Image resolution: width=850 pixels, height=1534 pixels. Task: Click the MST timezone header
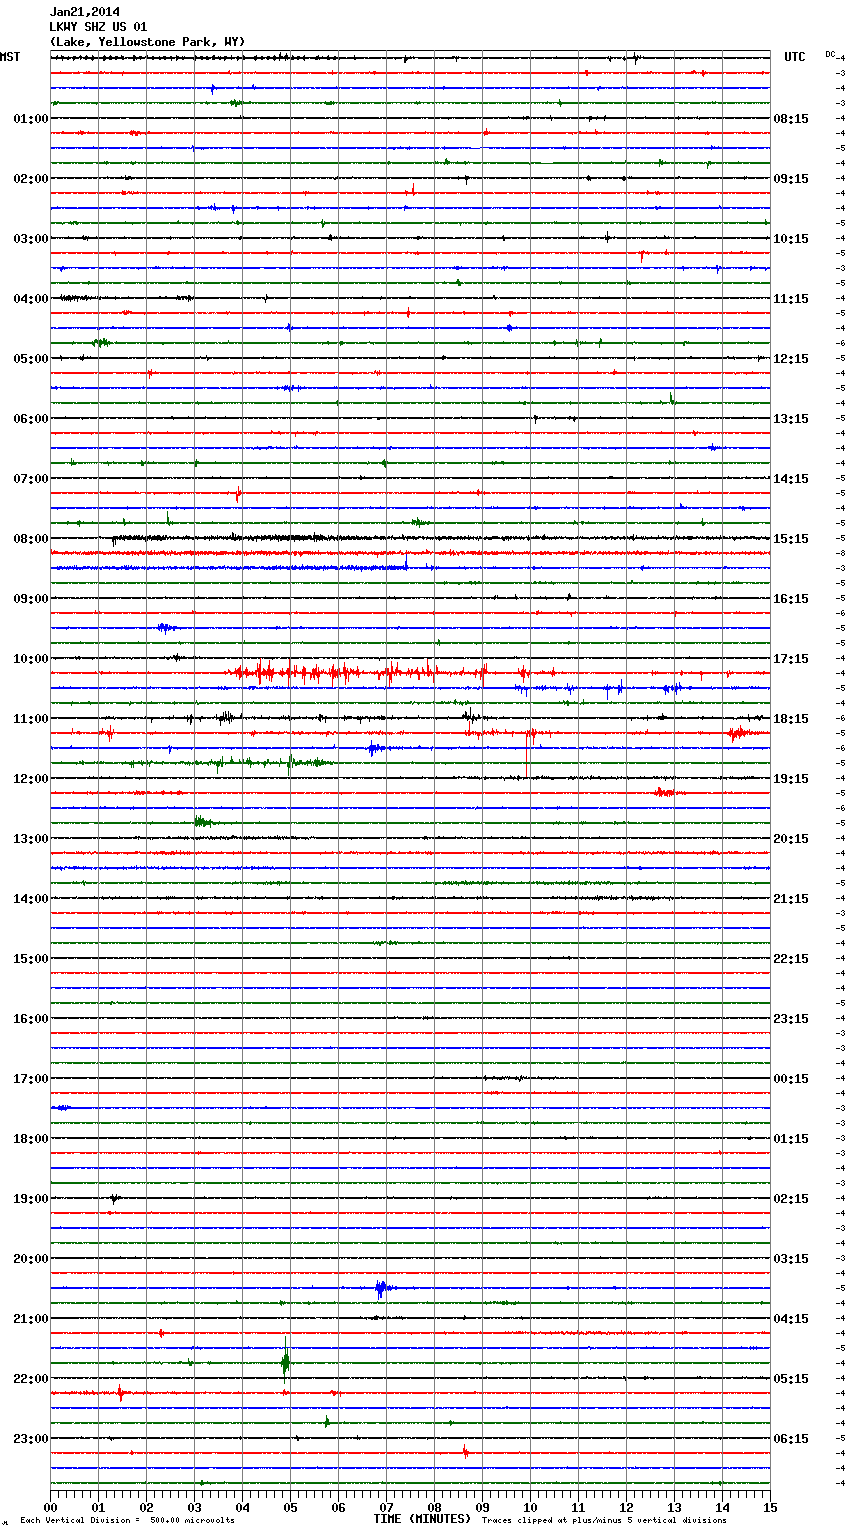coord(10,57)
